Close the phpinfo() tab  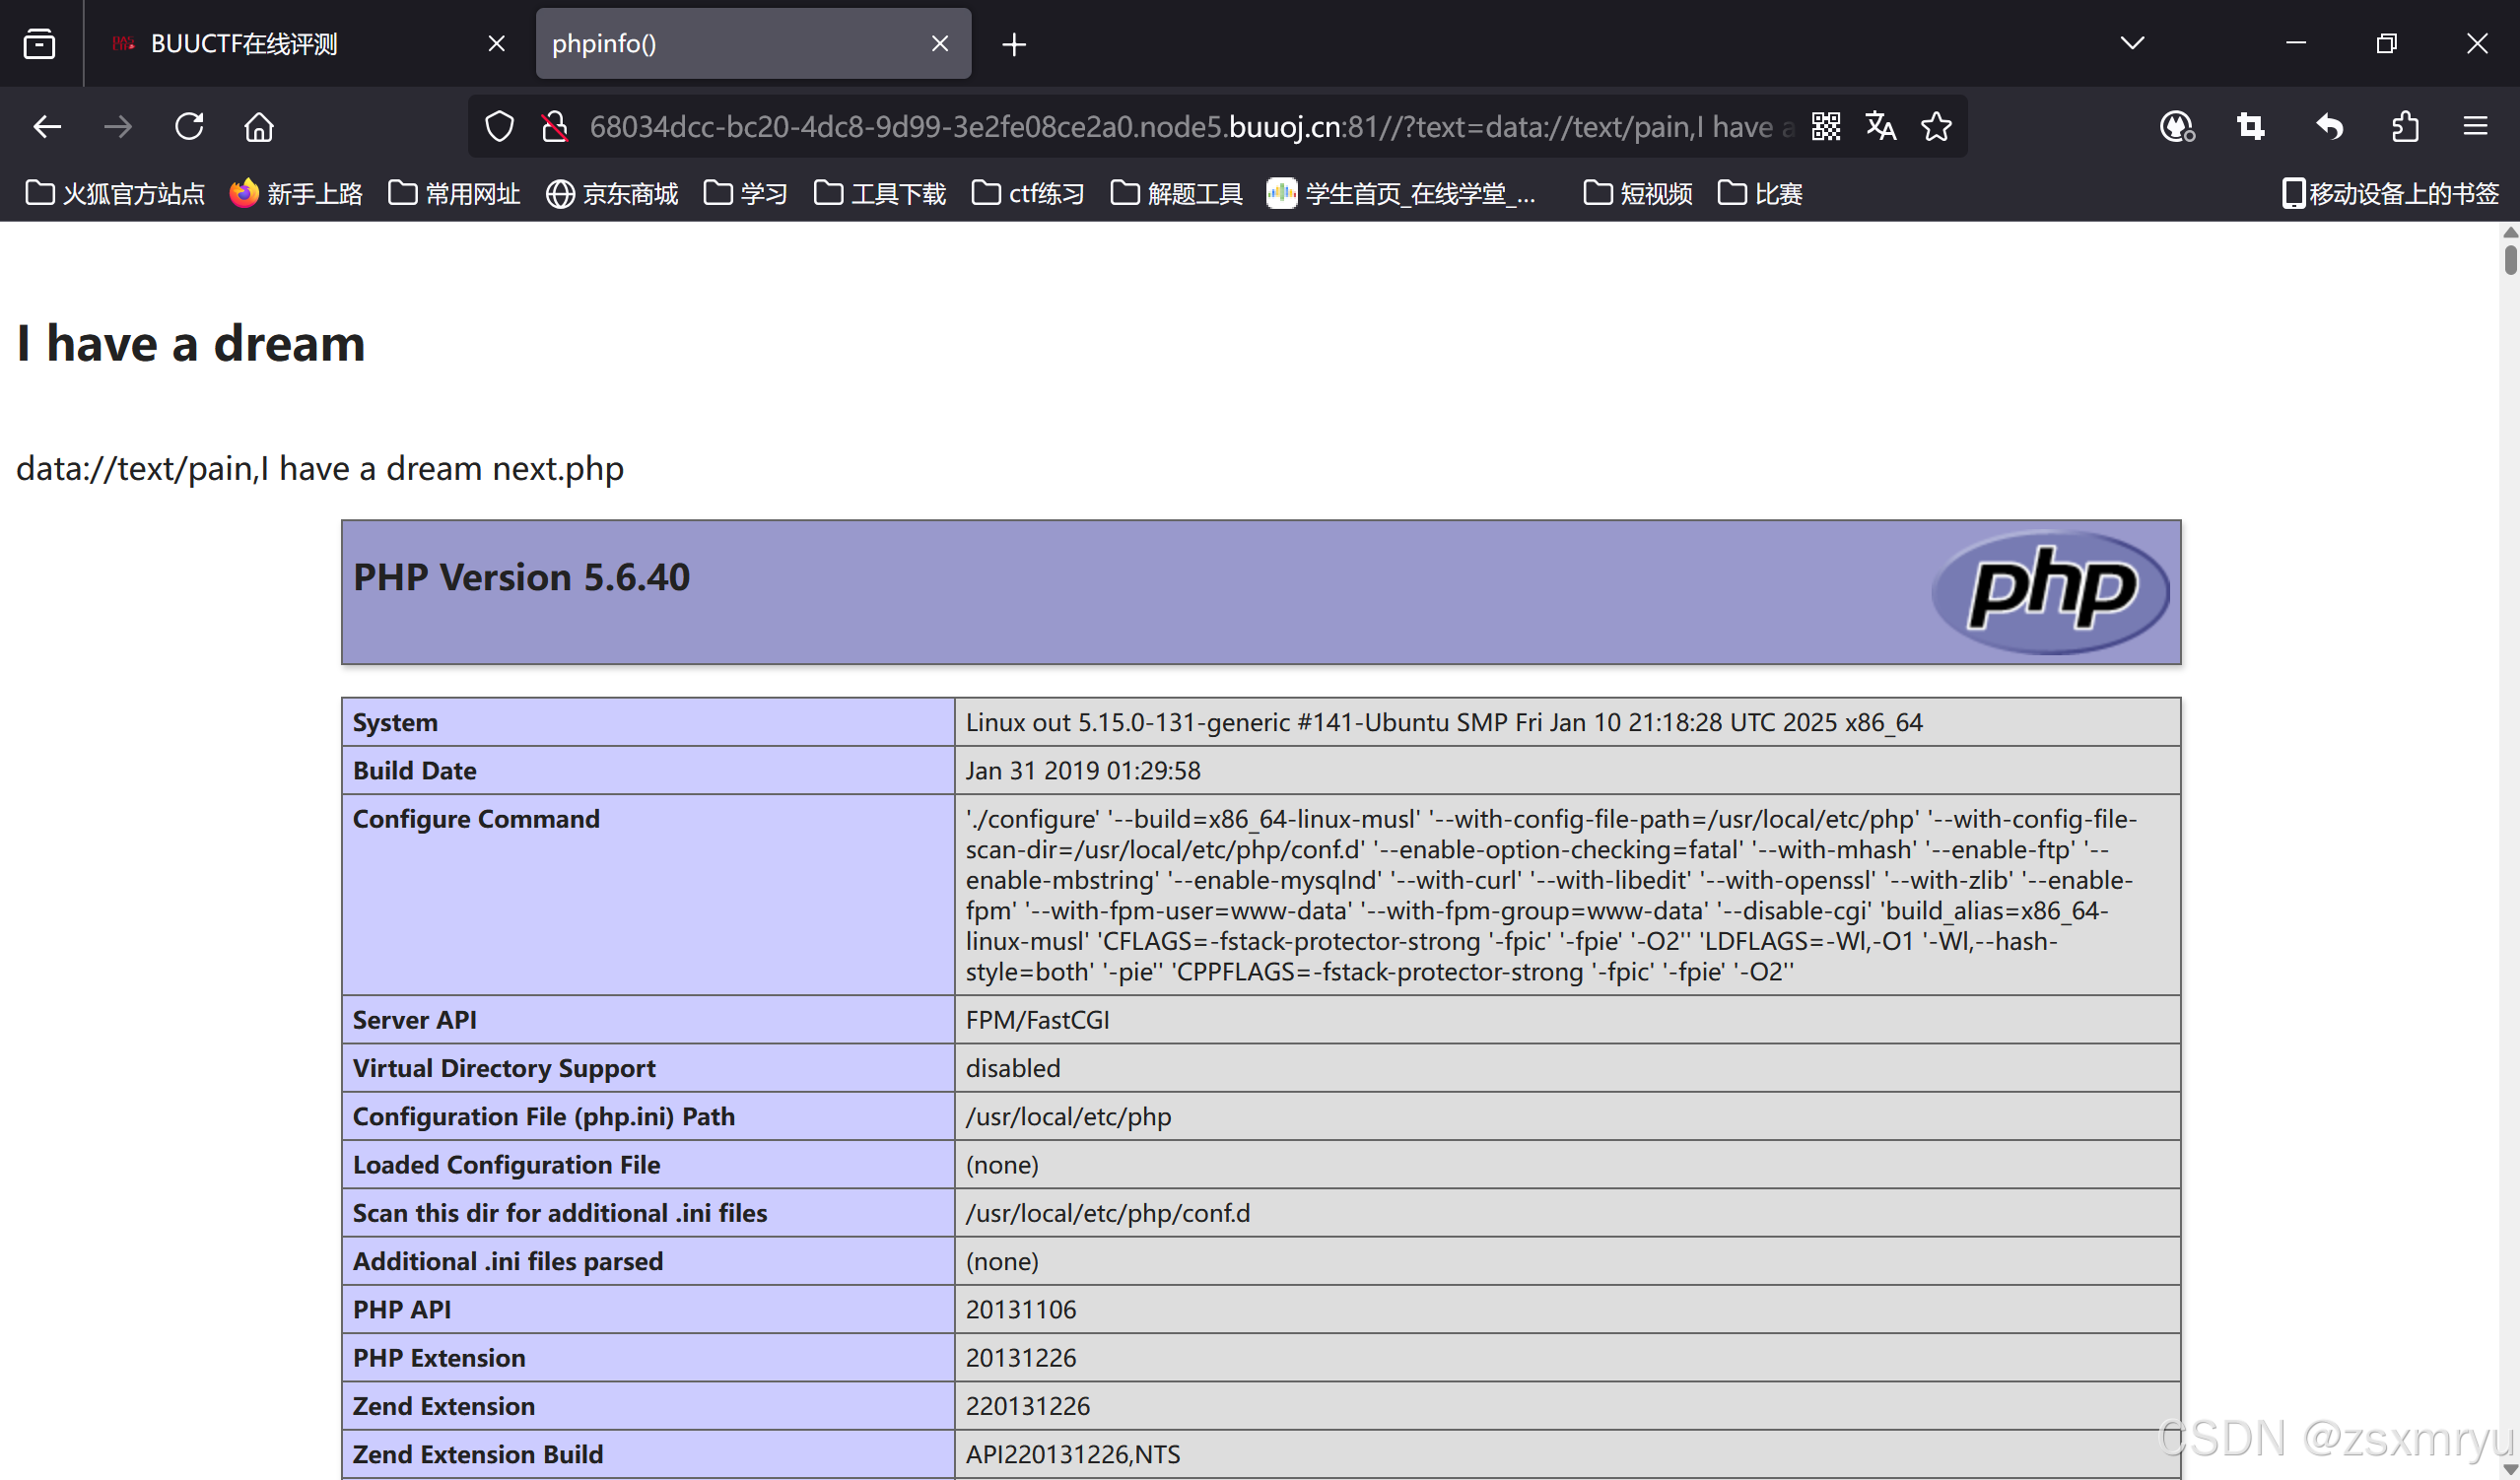[x=939, y=44]
